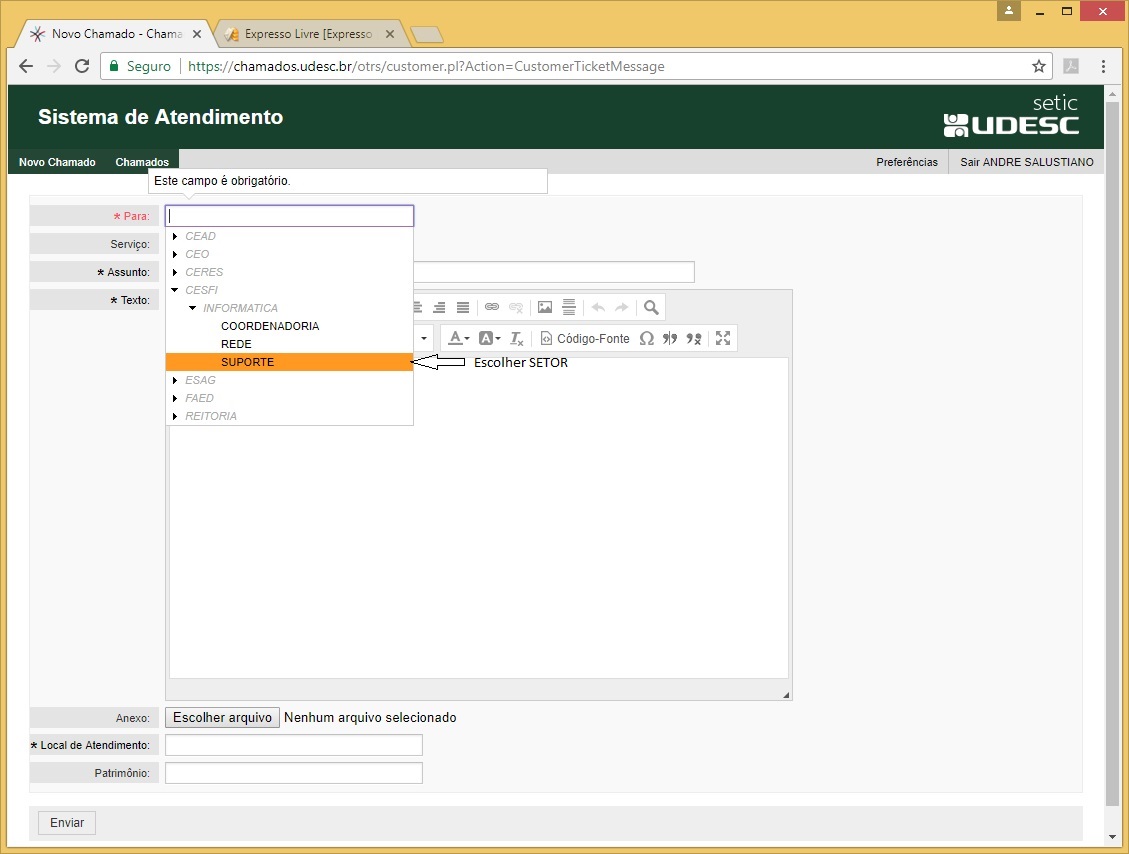This screenshot has width=1129, height=854.
Task: Maximize the editor with fullscreen icon
Action: tap(723, 339)
